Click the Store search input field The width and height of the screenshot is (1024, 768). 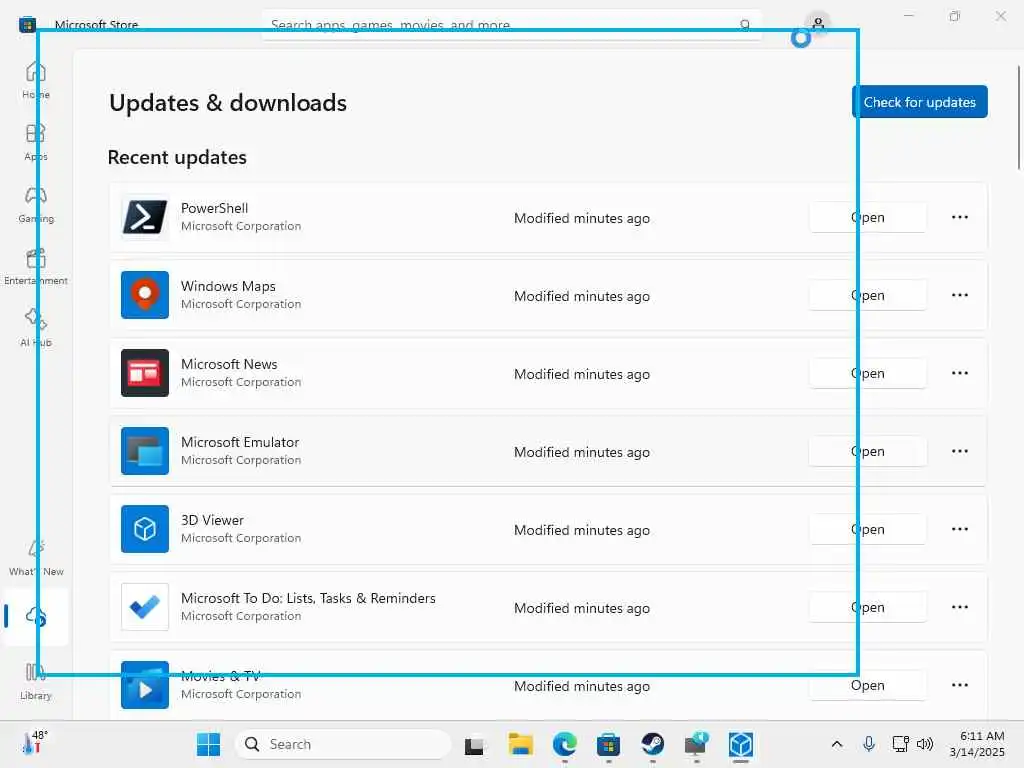click(511, 25)
